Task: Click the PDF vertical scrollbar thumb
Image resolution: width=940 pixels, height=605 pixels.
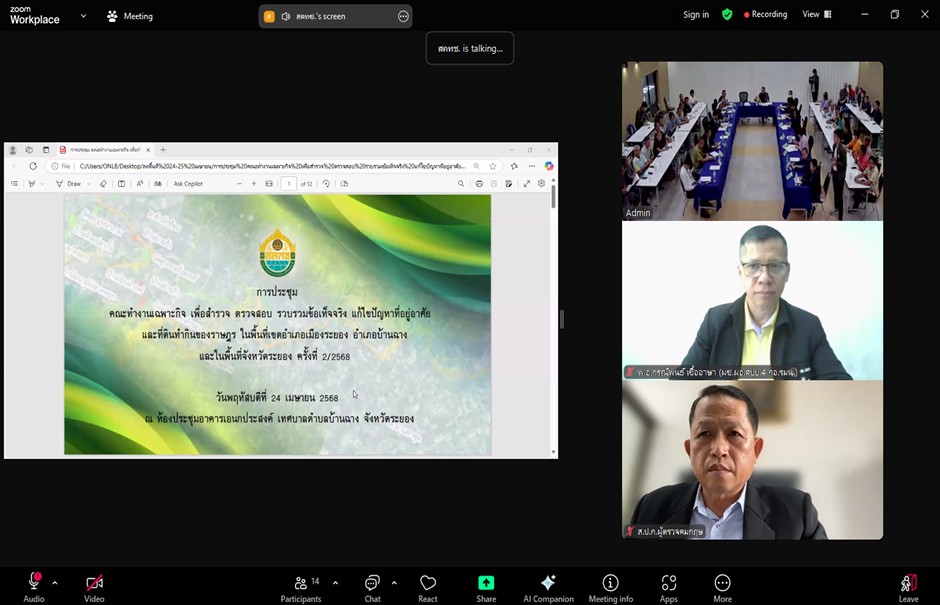Action: 553,197
